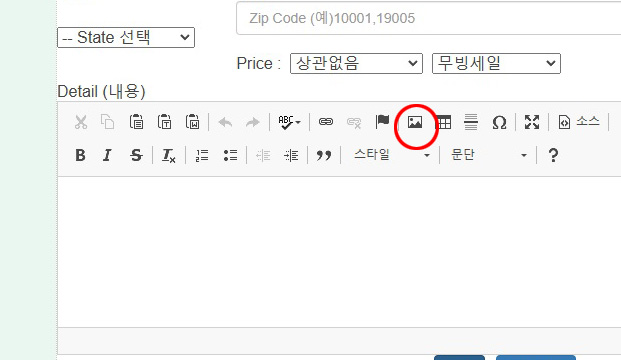
Task: Click the question mark help button
Action: [x=553, y=155]
